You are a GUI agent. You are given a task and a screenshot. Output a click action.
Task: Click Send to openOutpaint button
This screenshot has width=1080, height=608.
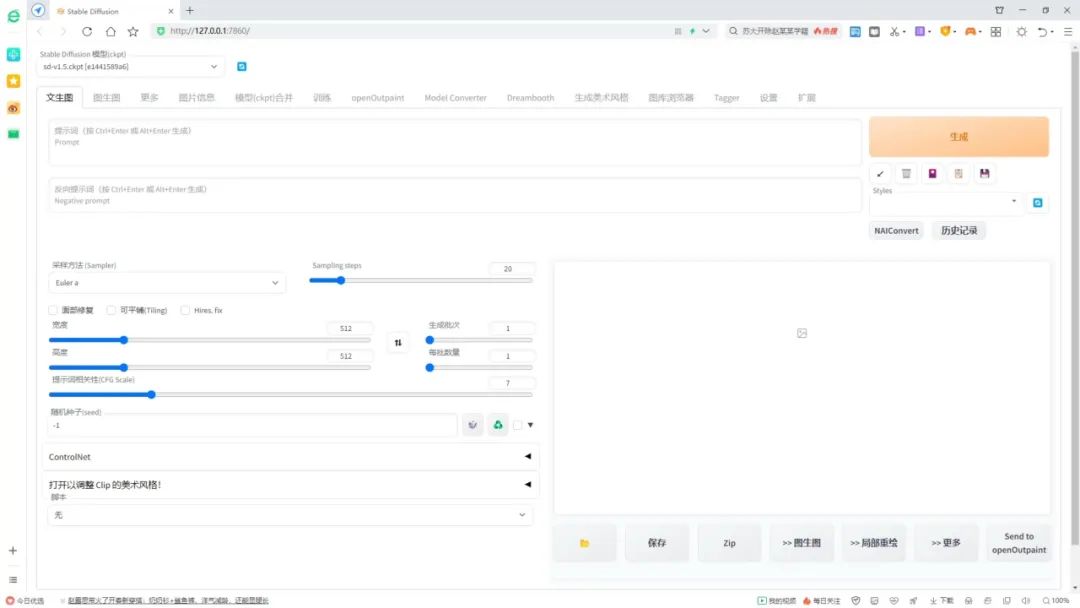point(1019,543)
